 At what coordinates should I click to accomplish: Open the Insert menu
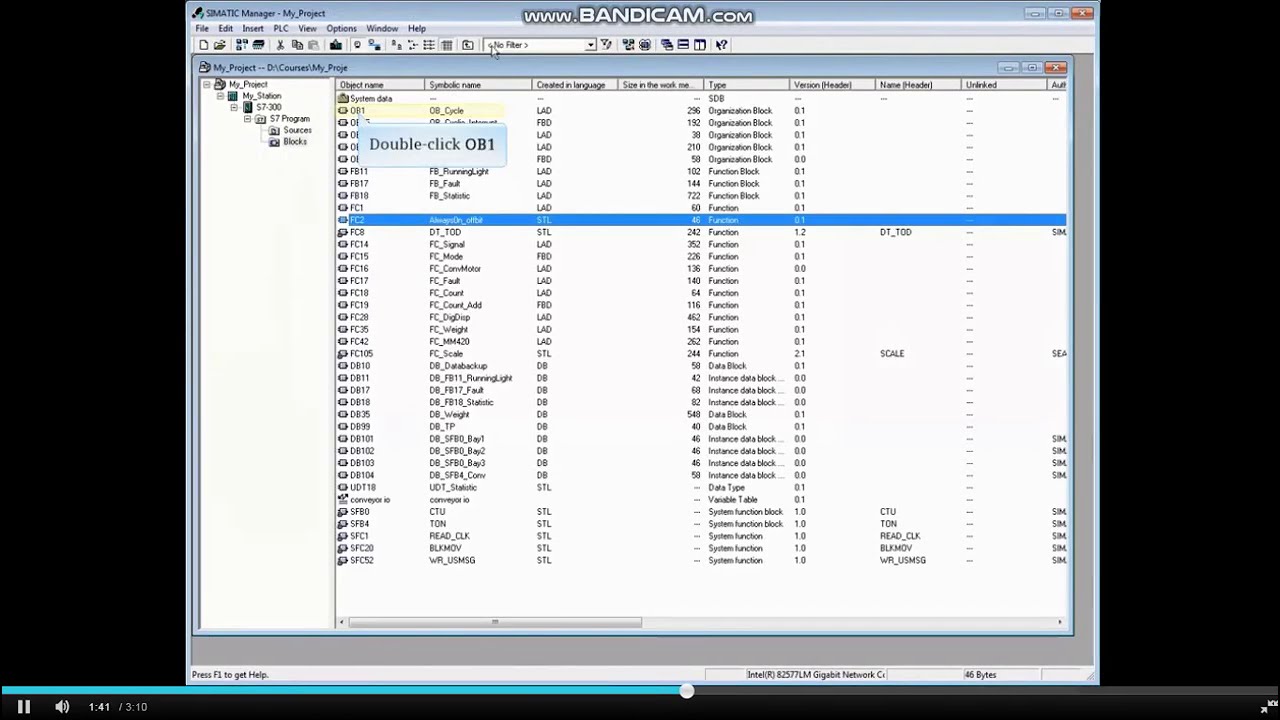coord(253,29)
